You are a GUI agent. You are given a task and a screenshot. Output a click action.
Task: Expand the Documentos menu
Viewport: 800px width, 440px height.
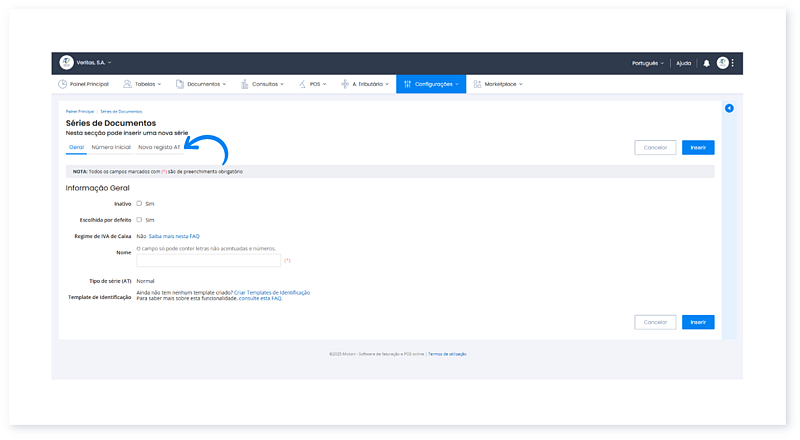[202, 84]
